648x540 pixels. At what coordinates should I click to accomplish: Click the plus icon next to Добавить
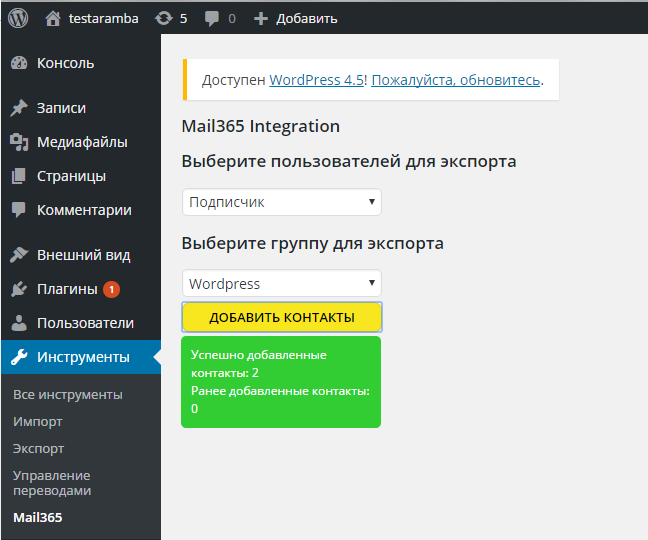(261, 19)
